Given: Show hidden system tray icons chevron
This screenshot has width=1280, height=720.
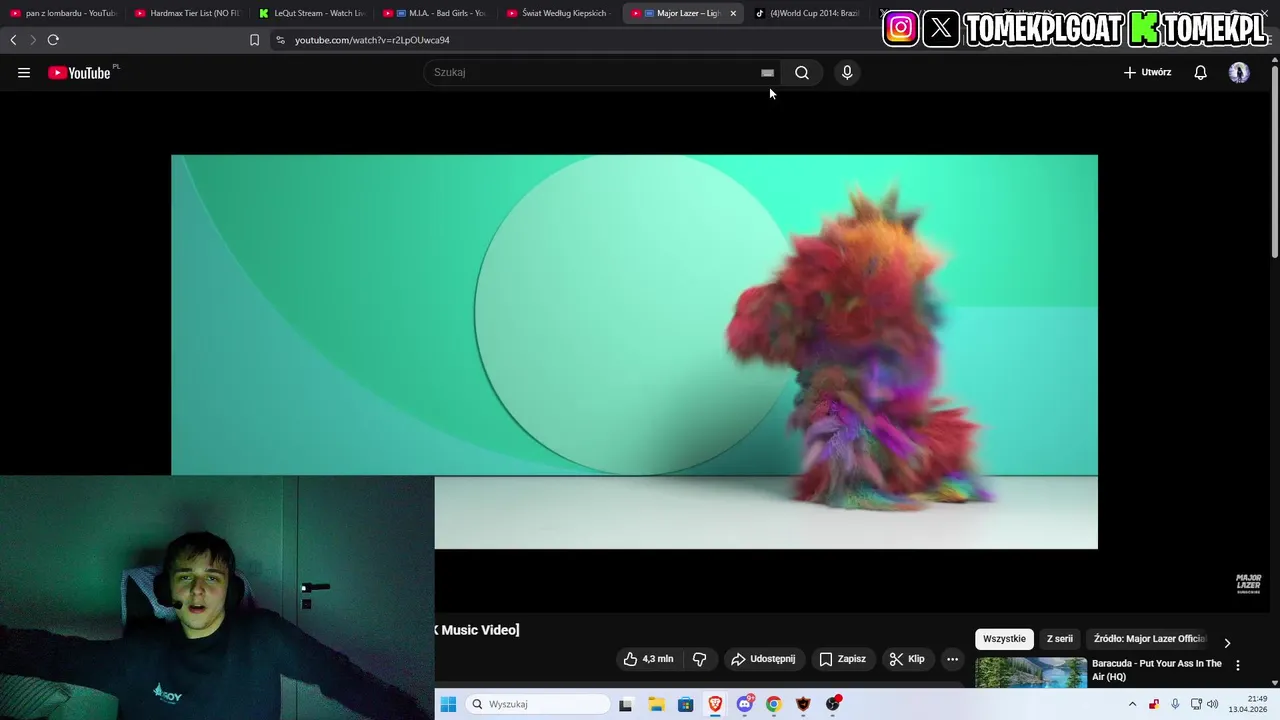Looking at the screenshot, I should 1132,704.
